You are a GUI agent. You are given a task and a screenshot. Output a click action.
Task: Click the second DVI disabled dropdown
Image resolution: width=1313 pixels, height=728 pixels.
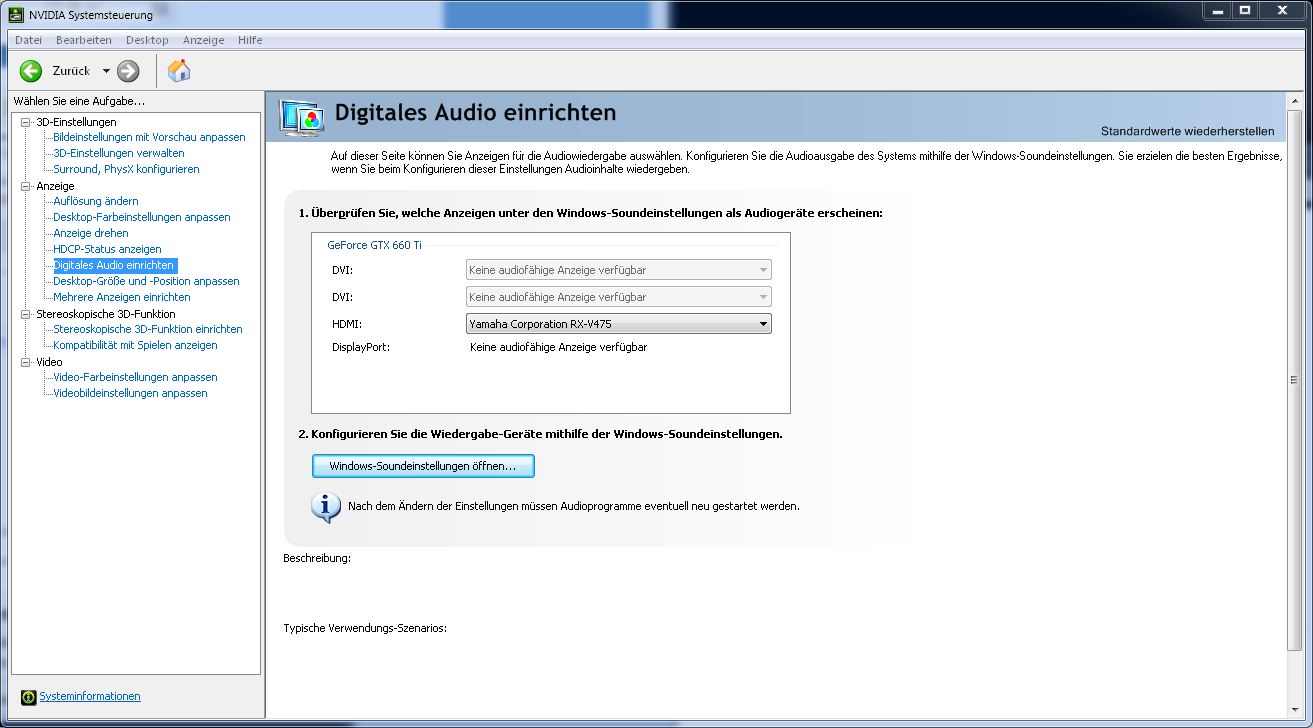pos(619,297)
